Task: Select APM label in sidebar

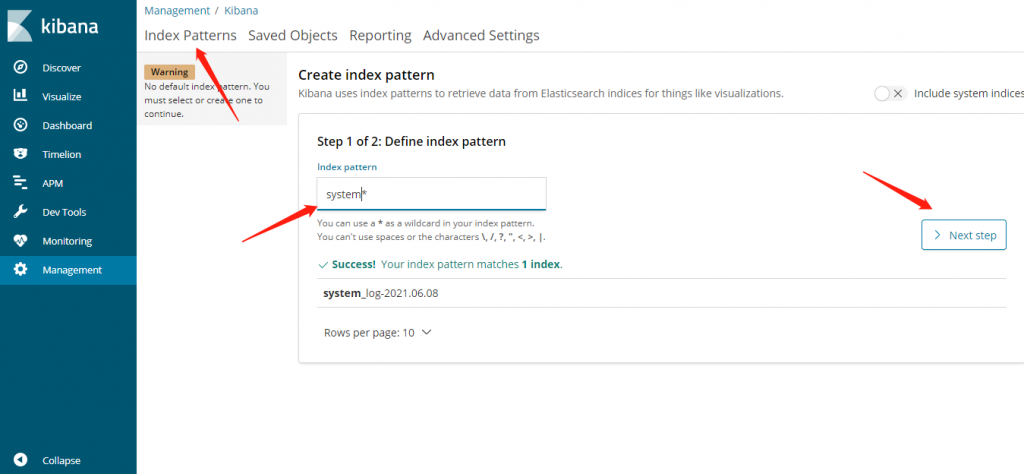Action: click(x=52, y=183)
